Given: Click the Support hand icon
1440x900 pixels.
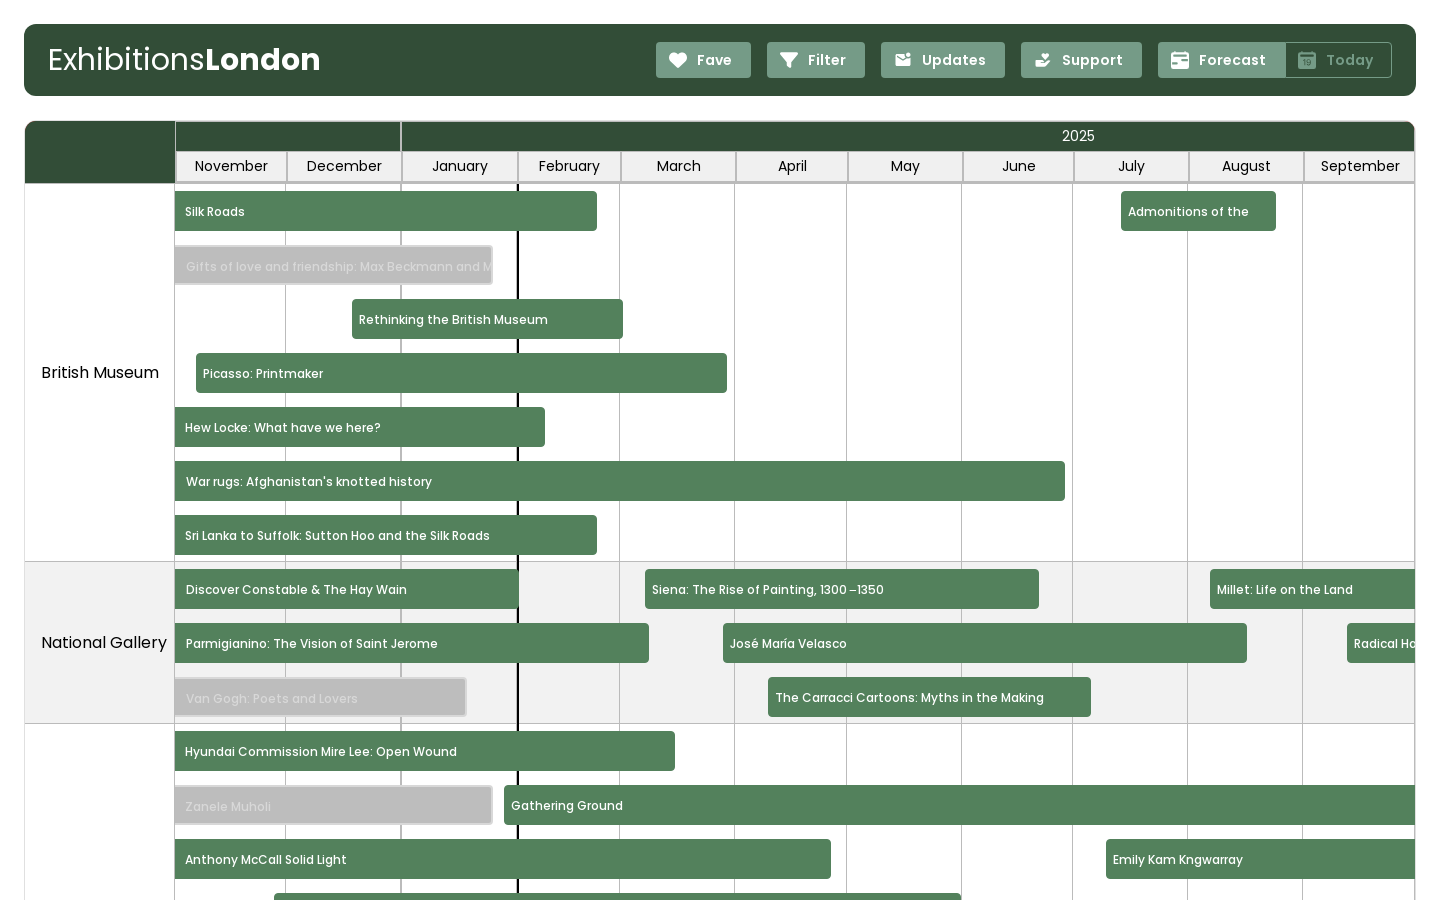Looking at the screenshot, I should (1043, 60).
